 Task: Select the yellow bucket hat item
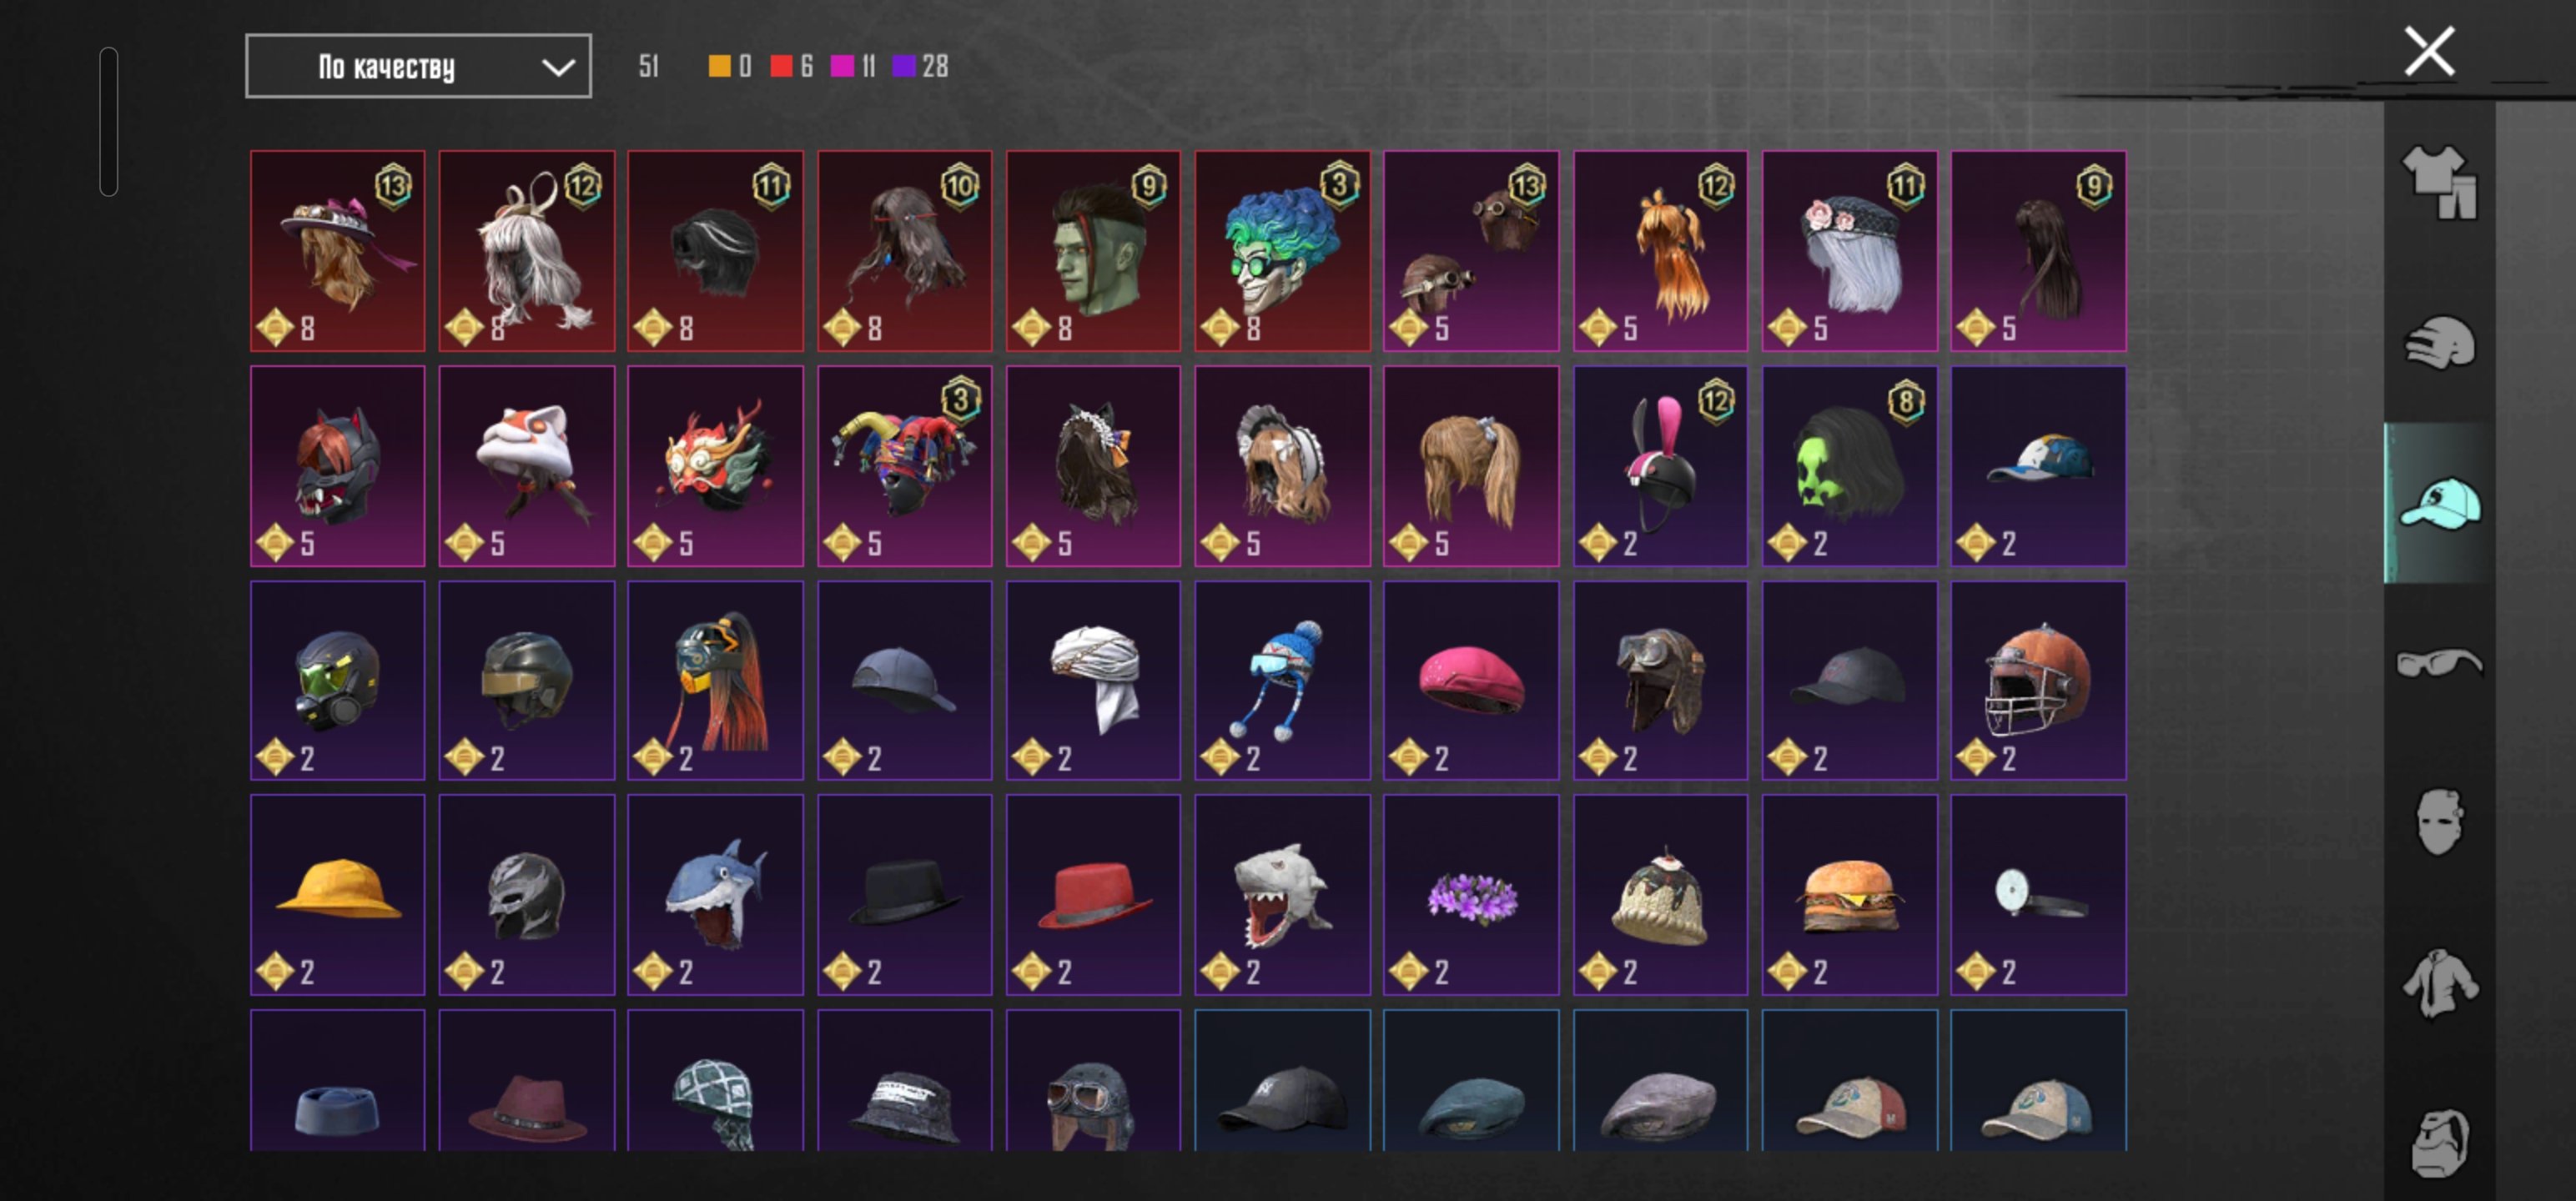coord(337,895)
